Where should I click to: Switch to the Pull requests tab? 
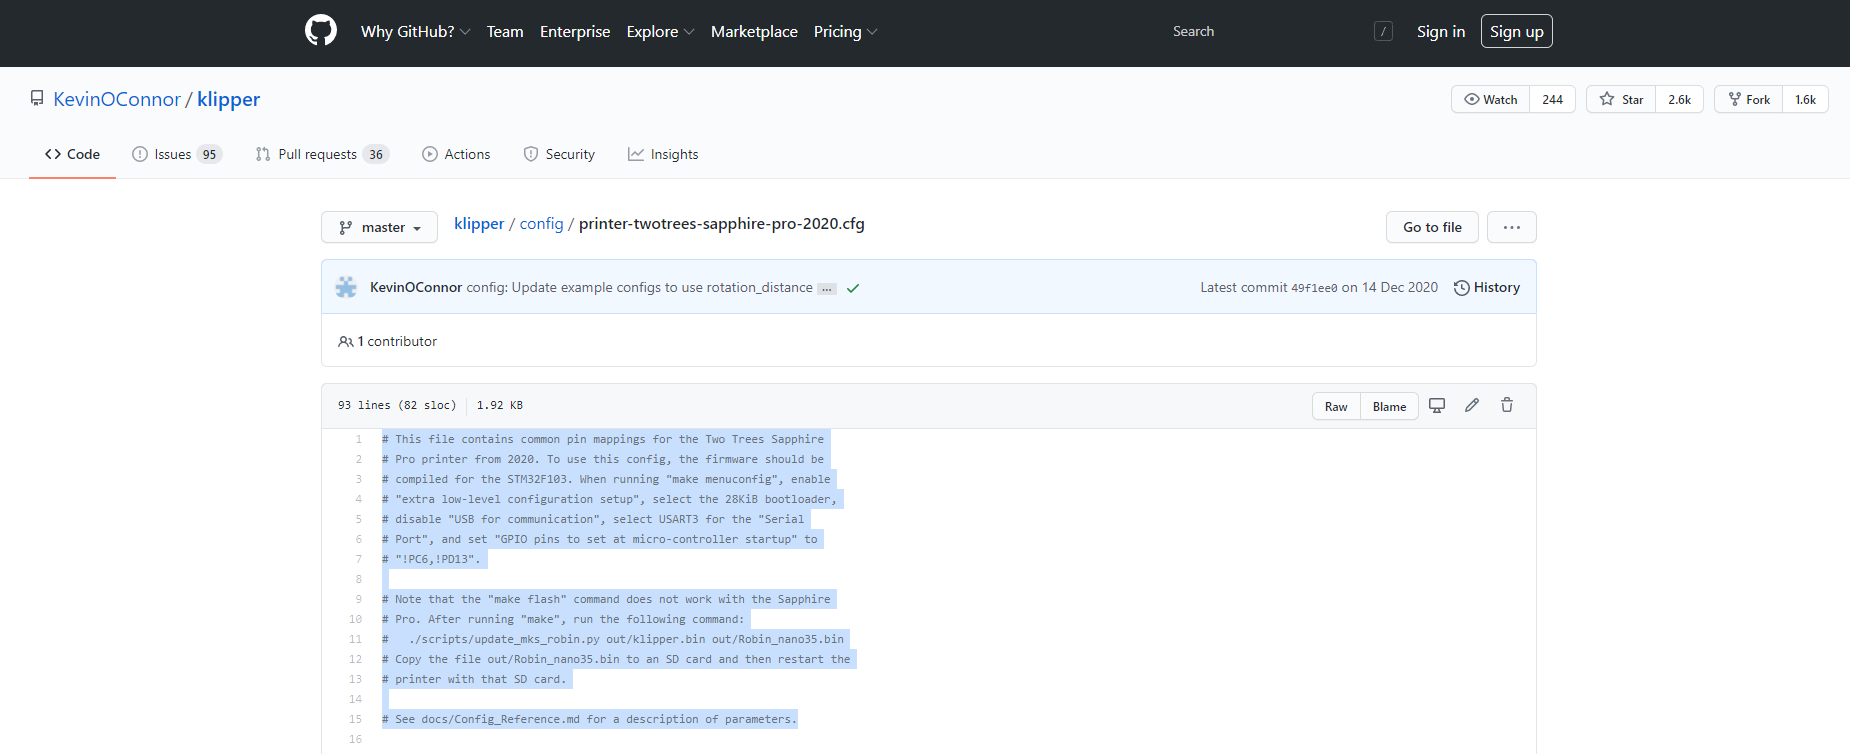[321, 154]
